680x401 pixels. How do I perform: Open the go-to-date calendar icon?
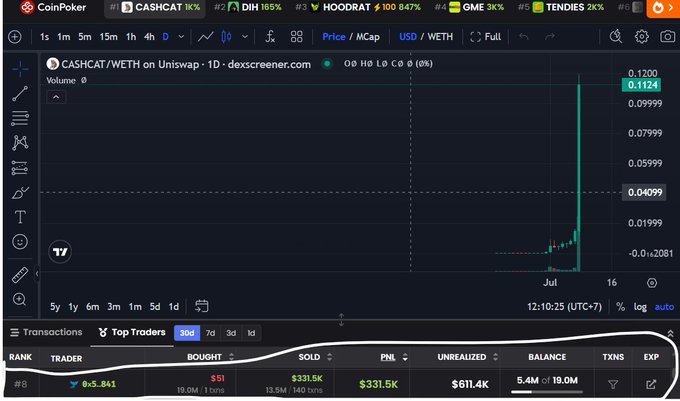[201, 306]
